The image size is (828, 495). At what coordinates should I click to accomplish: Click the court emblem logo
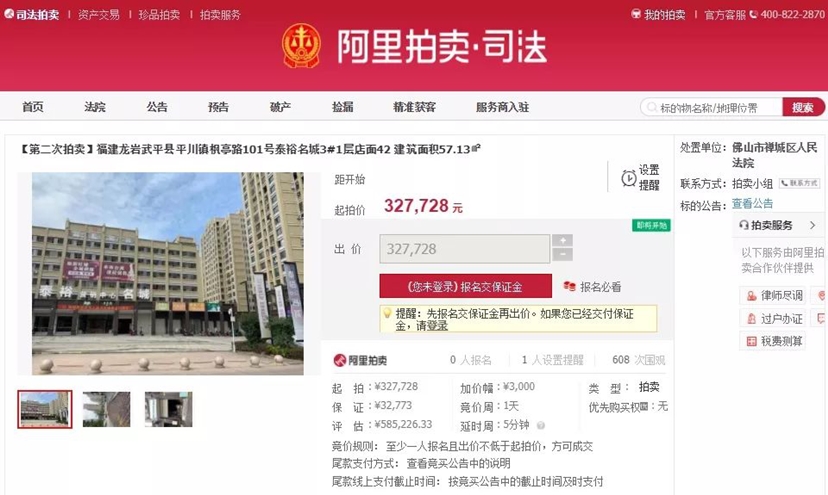pos(301,45)
